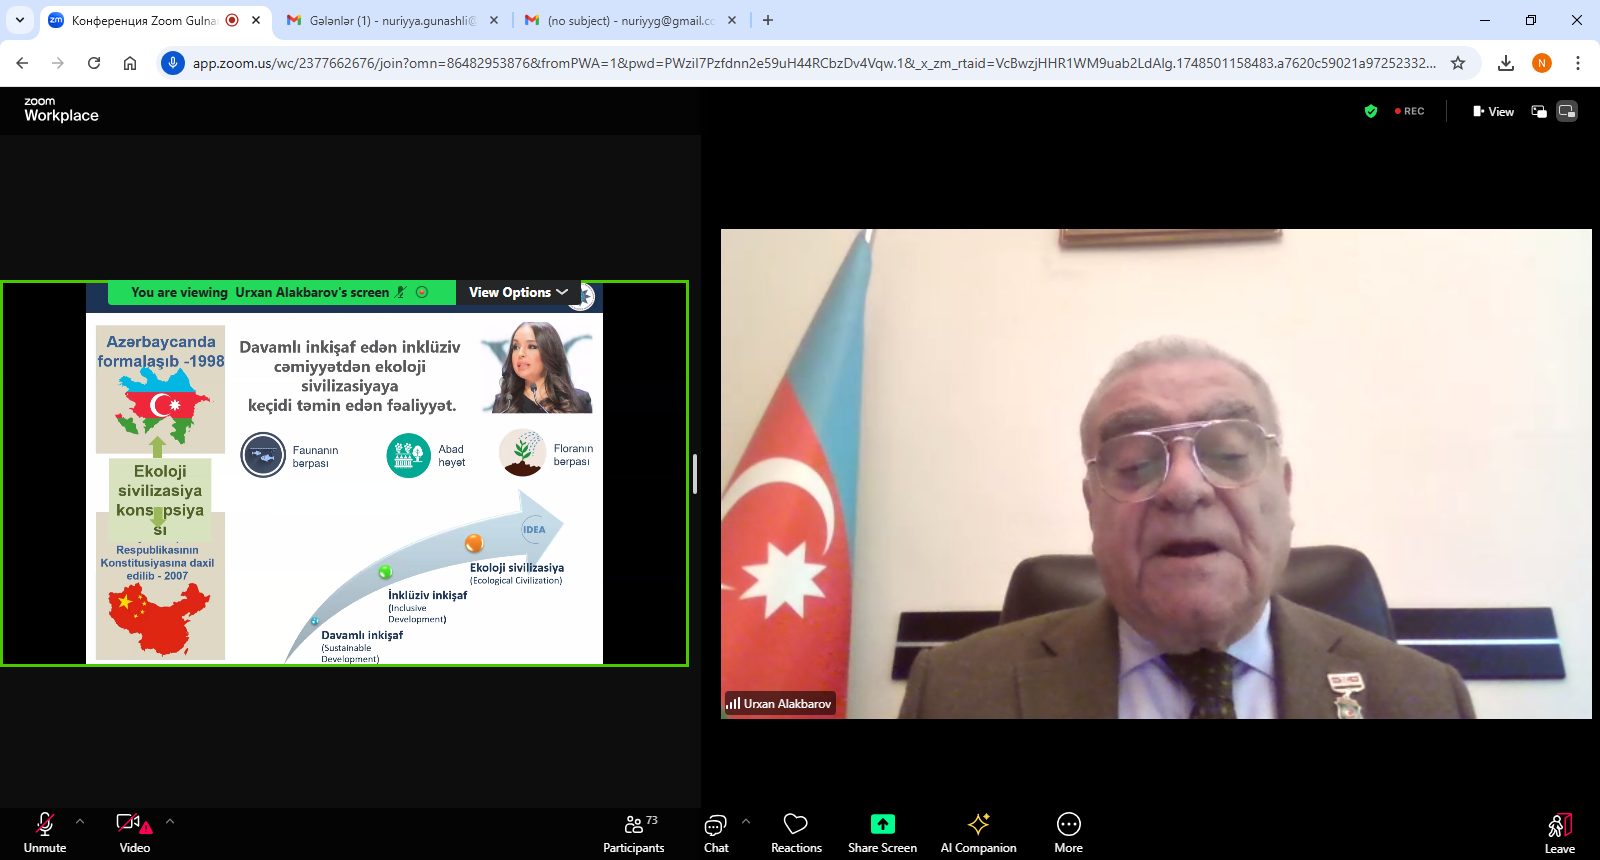Expand audio options arrow beside Unmute
The image size is (1600, 860).
click(x=80, y=821)
